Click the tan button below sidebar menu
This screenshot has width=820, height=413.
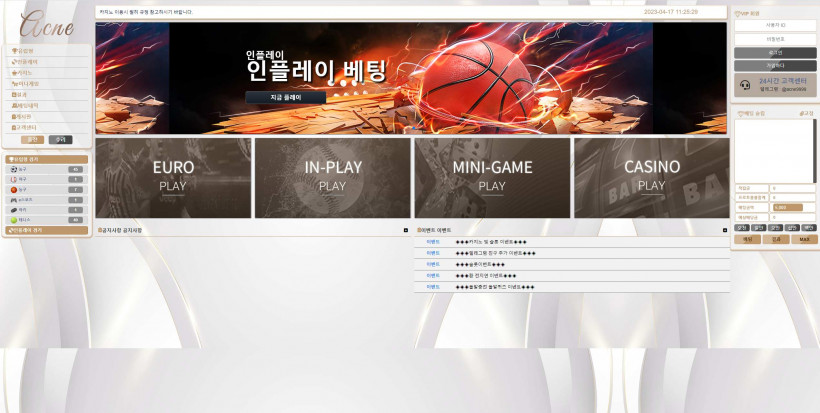point(32,140)
